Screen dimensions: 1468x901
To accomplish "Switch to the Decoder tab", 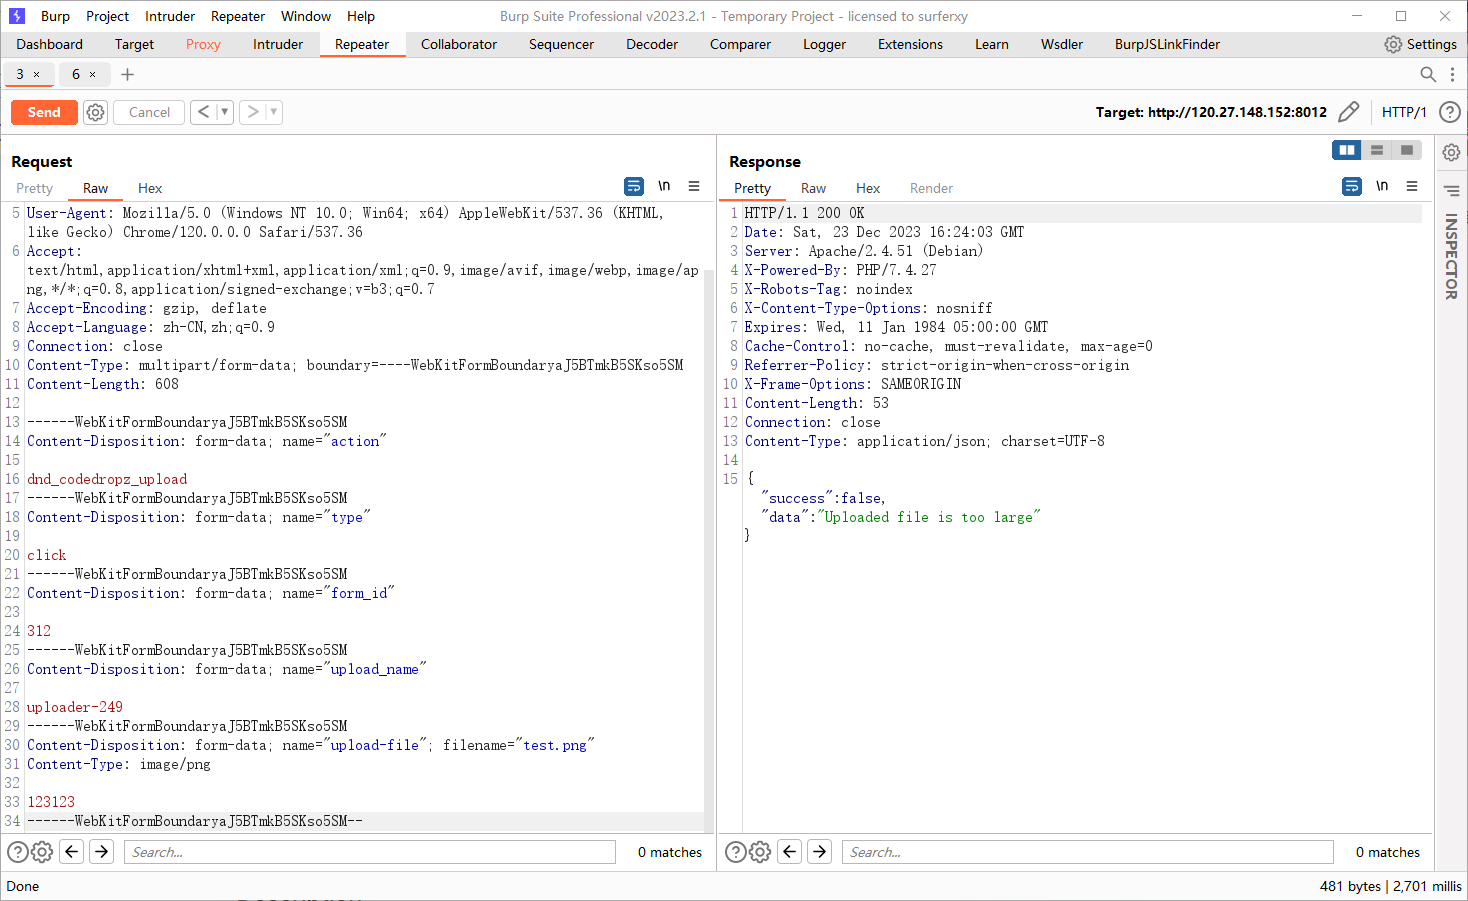I will [652, 44].
